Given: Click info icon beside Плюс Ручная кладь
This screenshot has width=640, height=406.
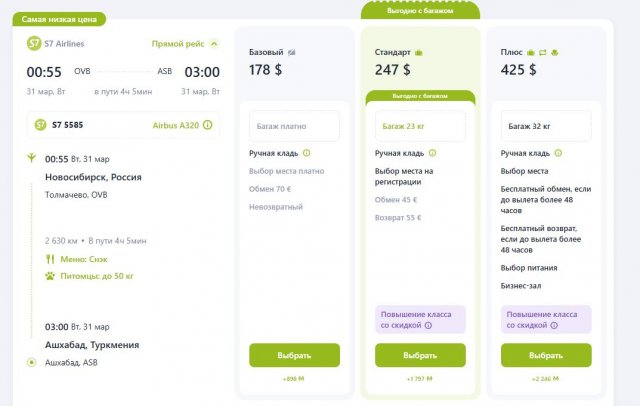Looking at the screenshot, I should pos(558,153).
